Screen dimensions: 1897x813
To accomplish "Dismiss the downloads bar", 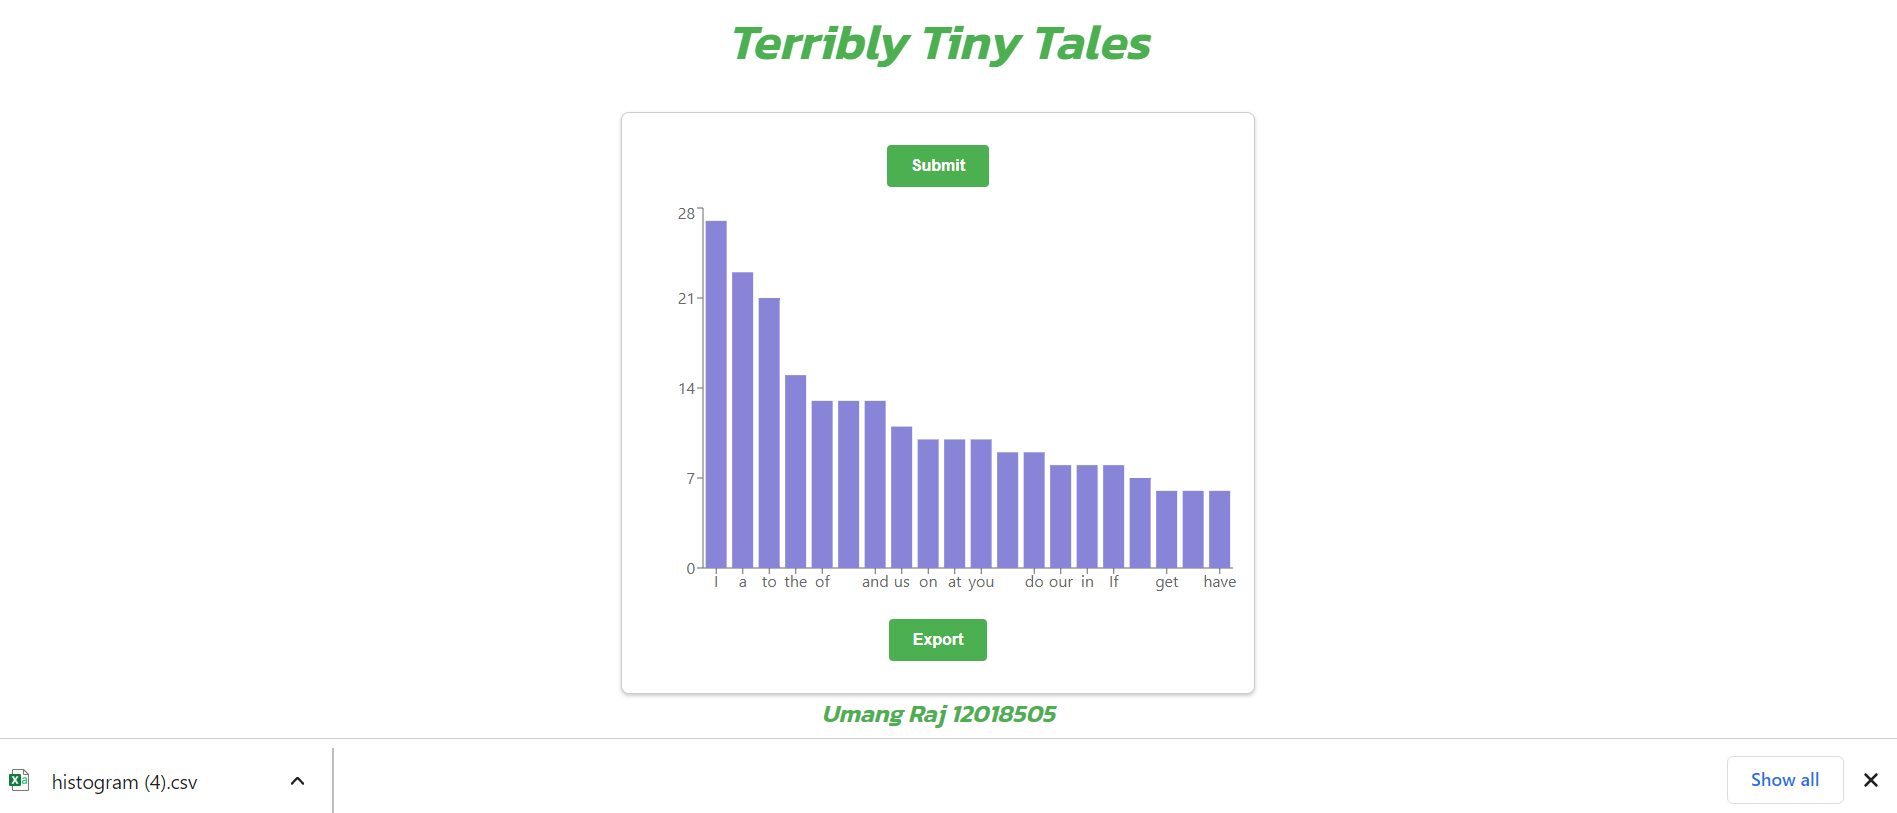I will pyautogui.click(x=1869, y=780).
